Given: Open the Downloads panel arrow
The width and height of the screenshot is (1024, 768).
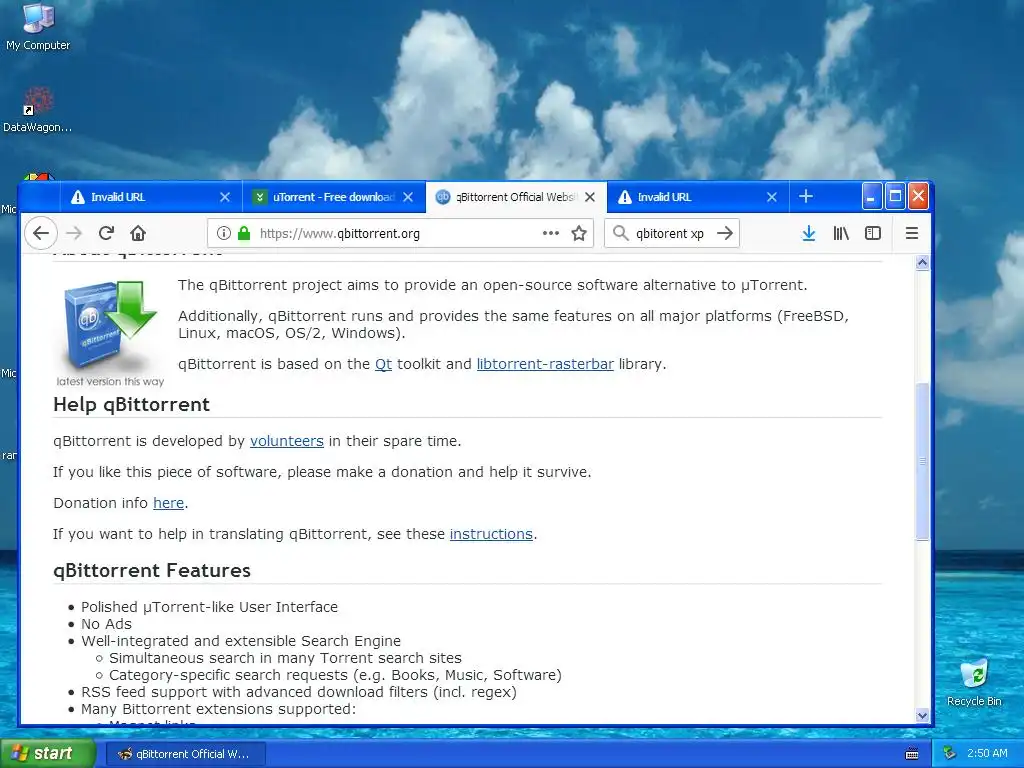Looking at the screenshot, I should [808, 233].
